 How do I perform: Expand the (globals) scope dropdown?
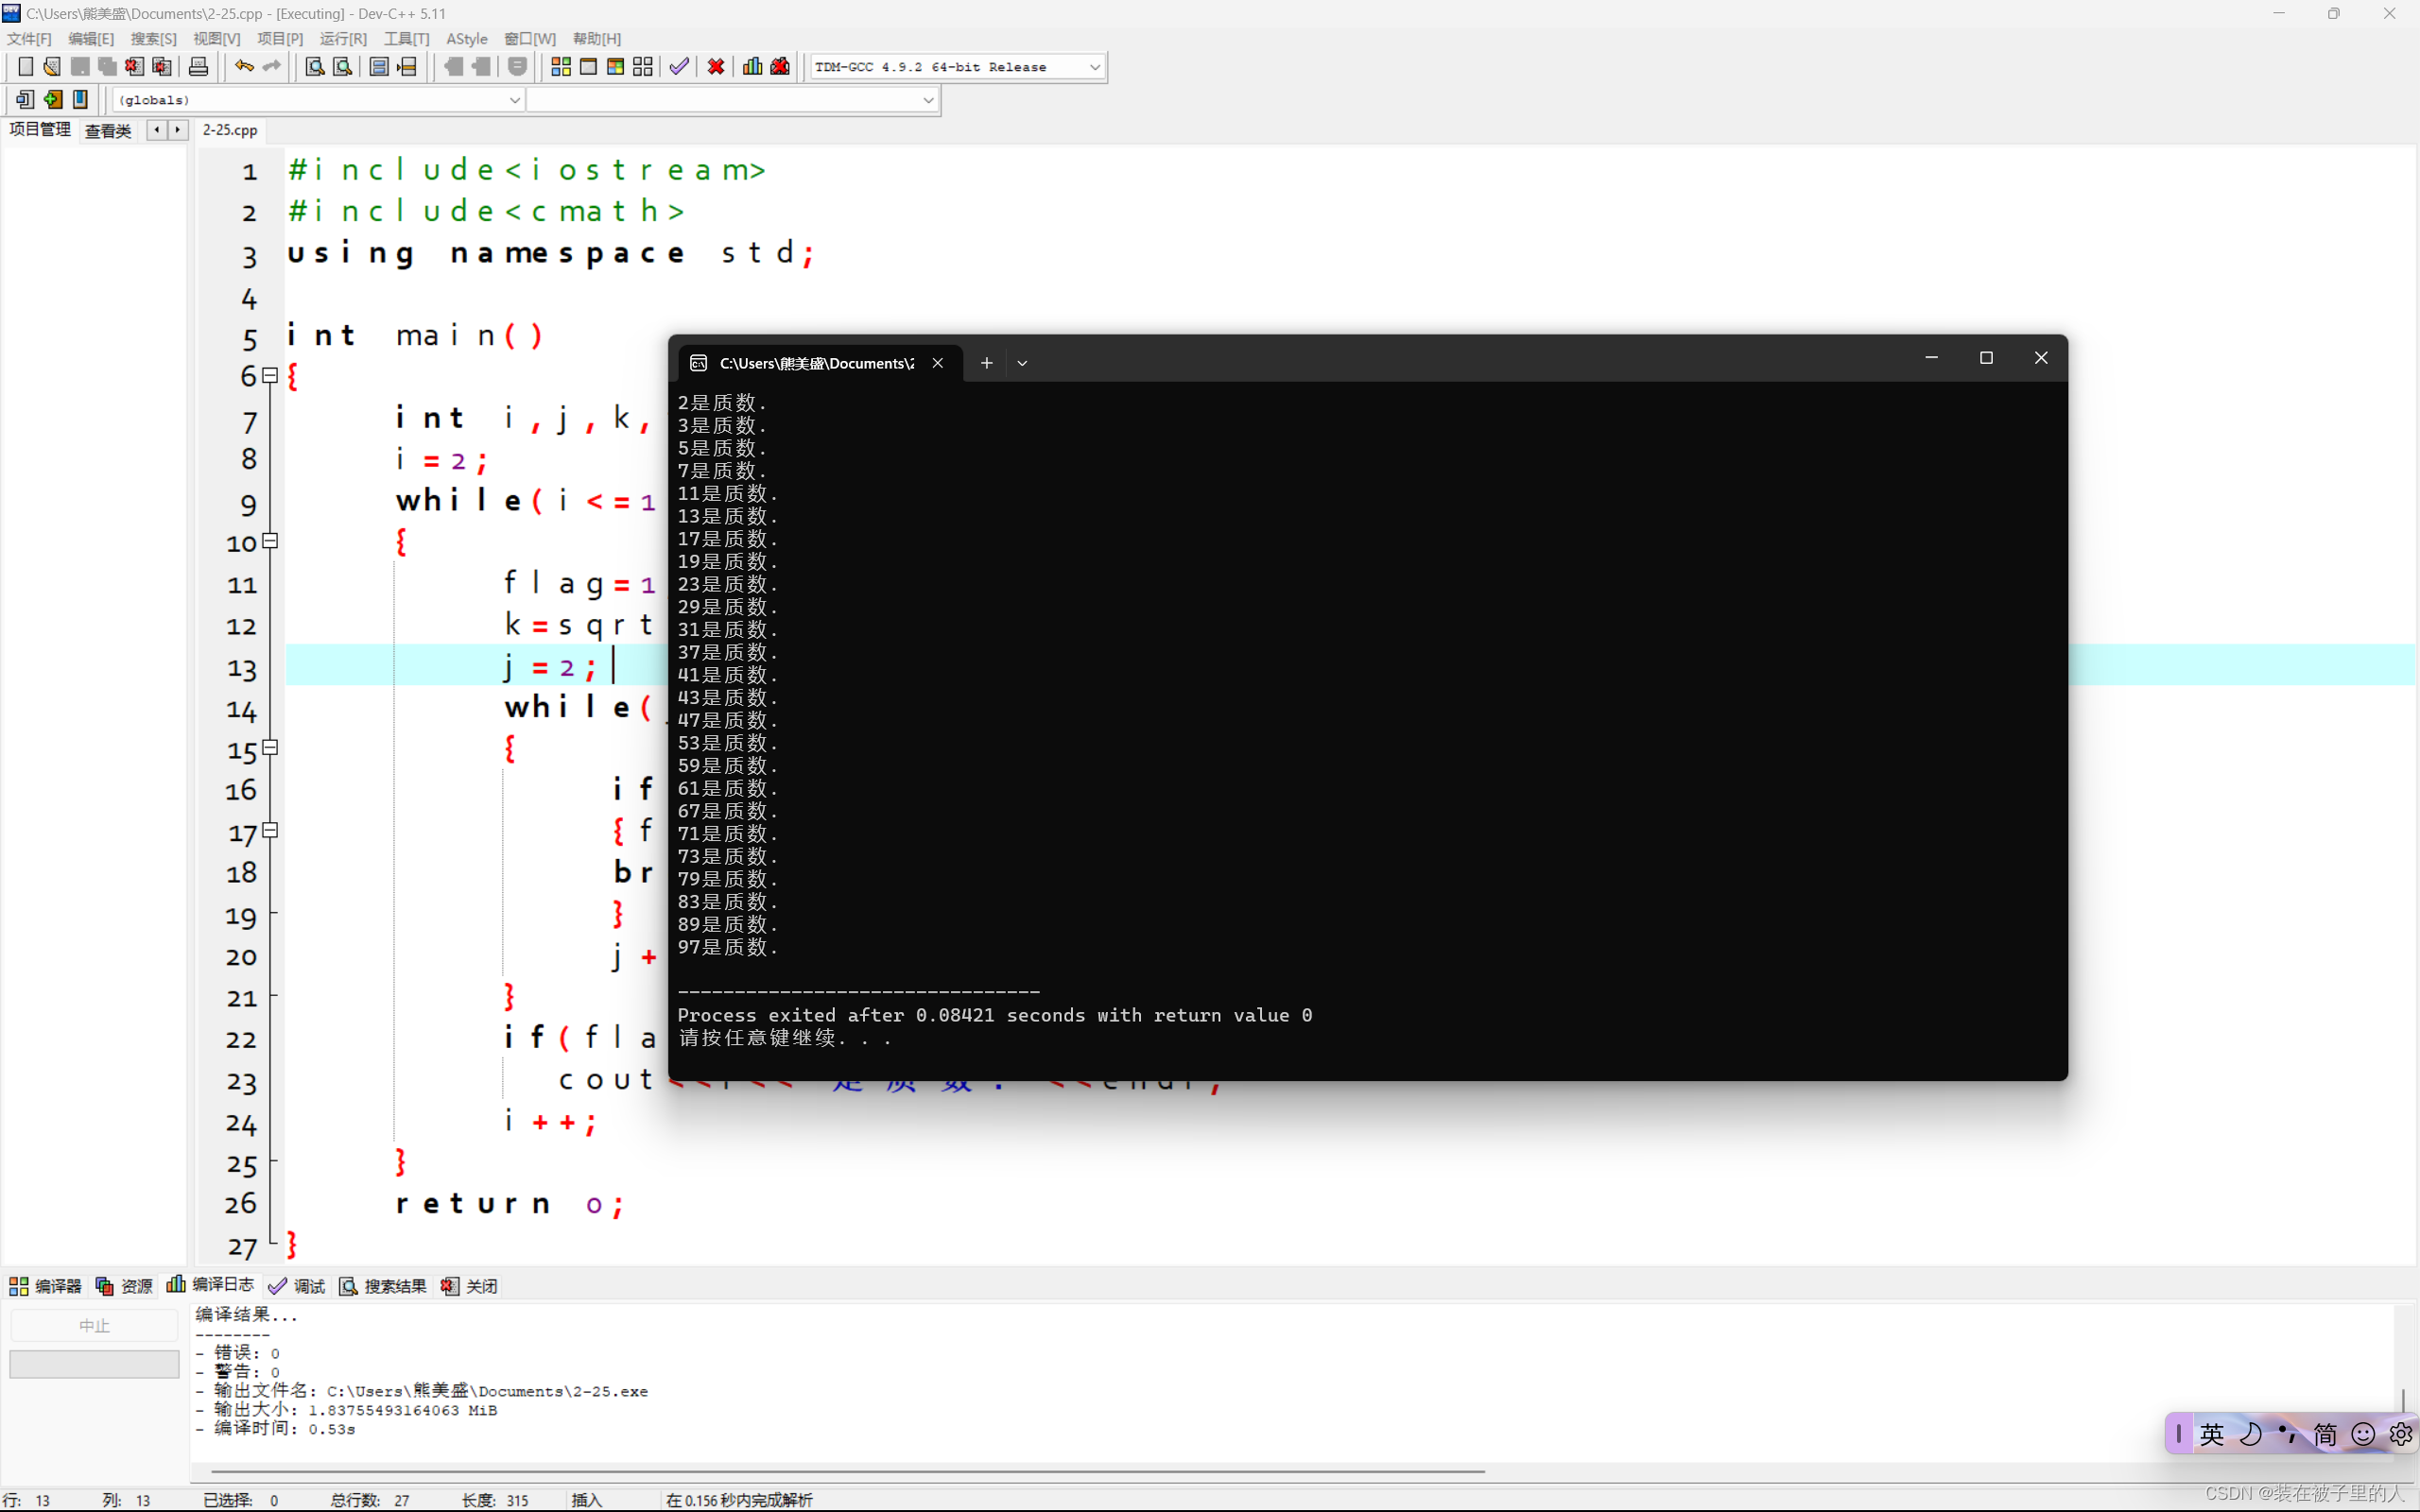click(514, 100)
